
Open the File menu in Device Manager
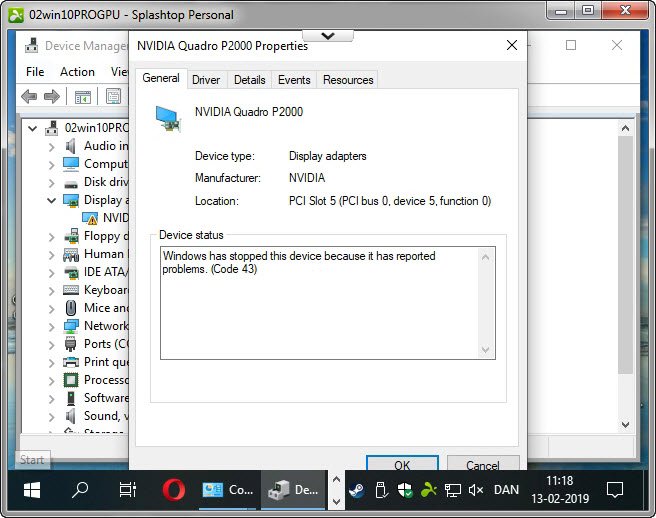(x=35, y=72)
